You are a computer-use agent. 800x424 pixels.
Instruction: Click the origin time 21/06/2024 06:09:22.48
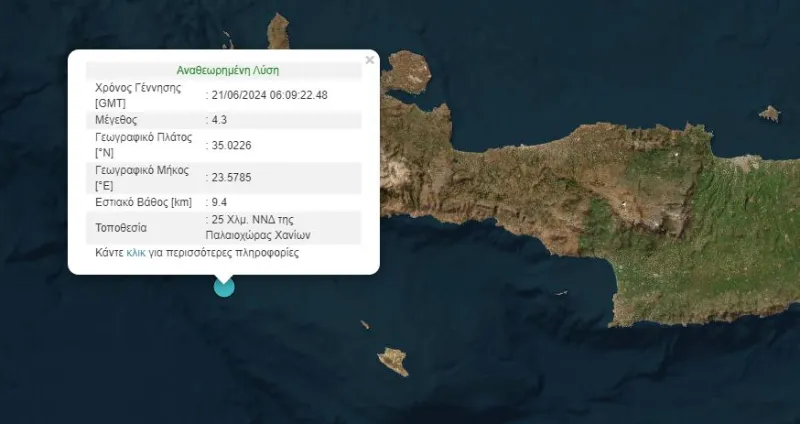[x=269, y=95]
